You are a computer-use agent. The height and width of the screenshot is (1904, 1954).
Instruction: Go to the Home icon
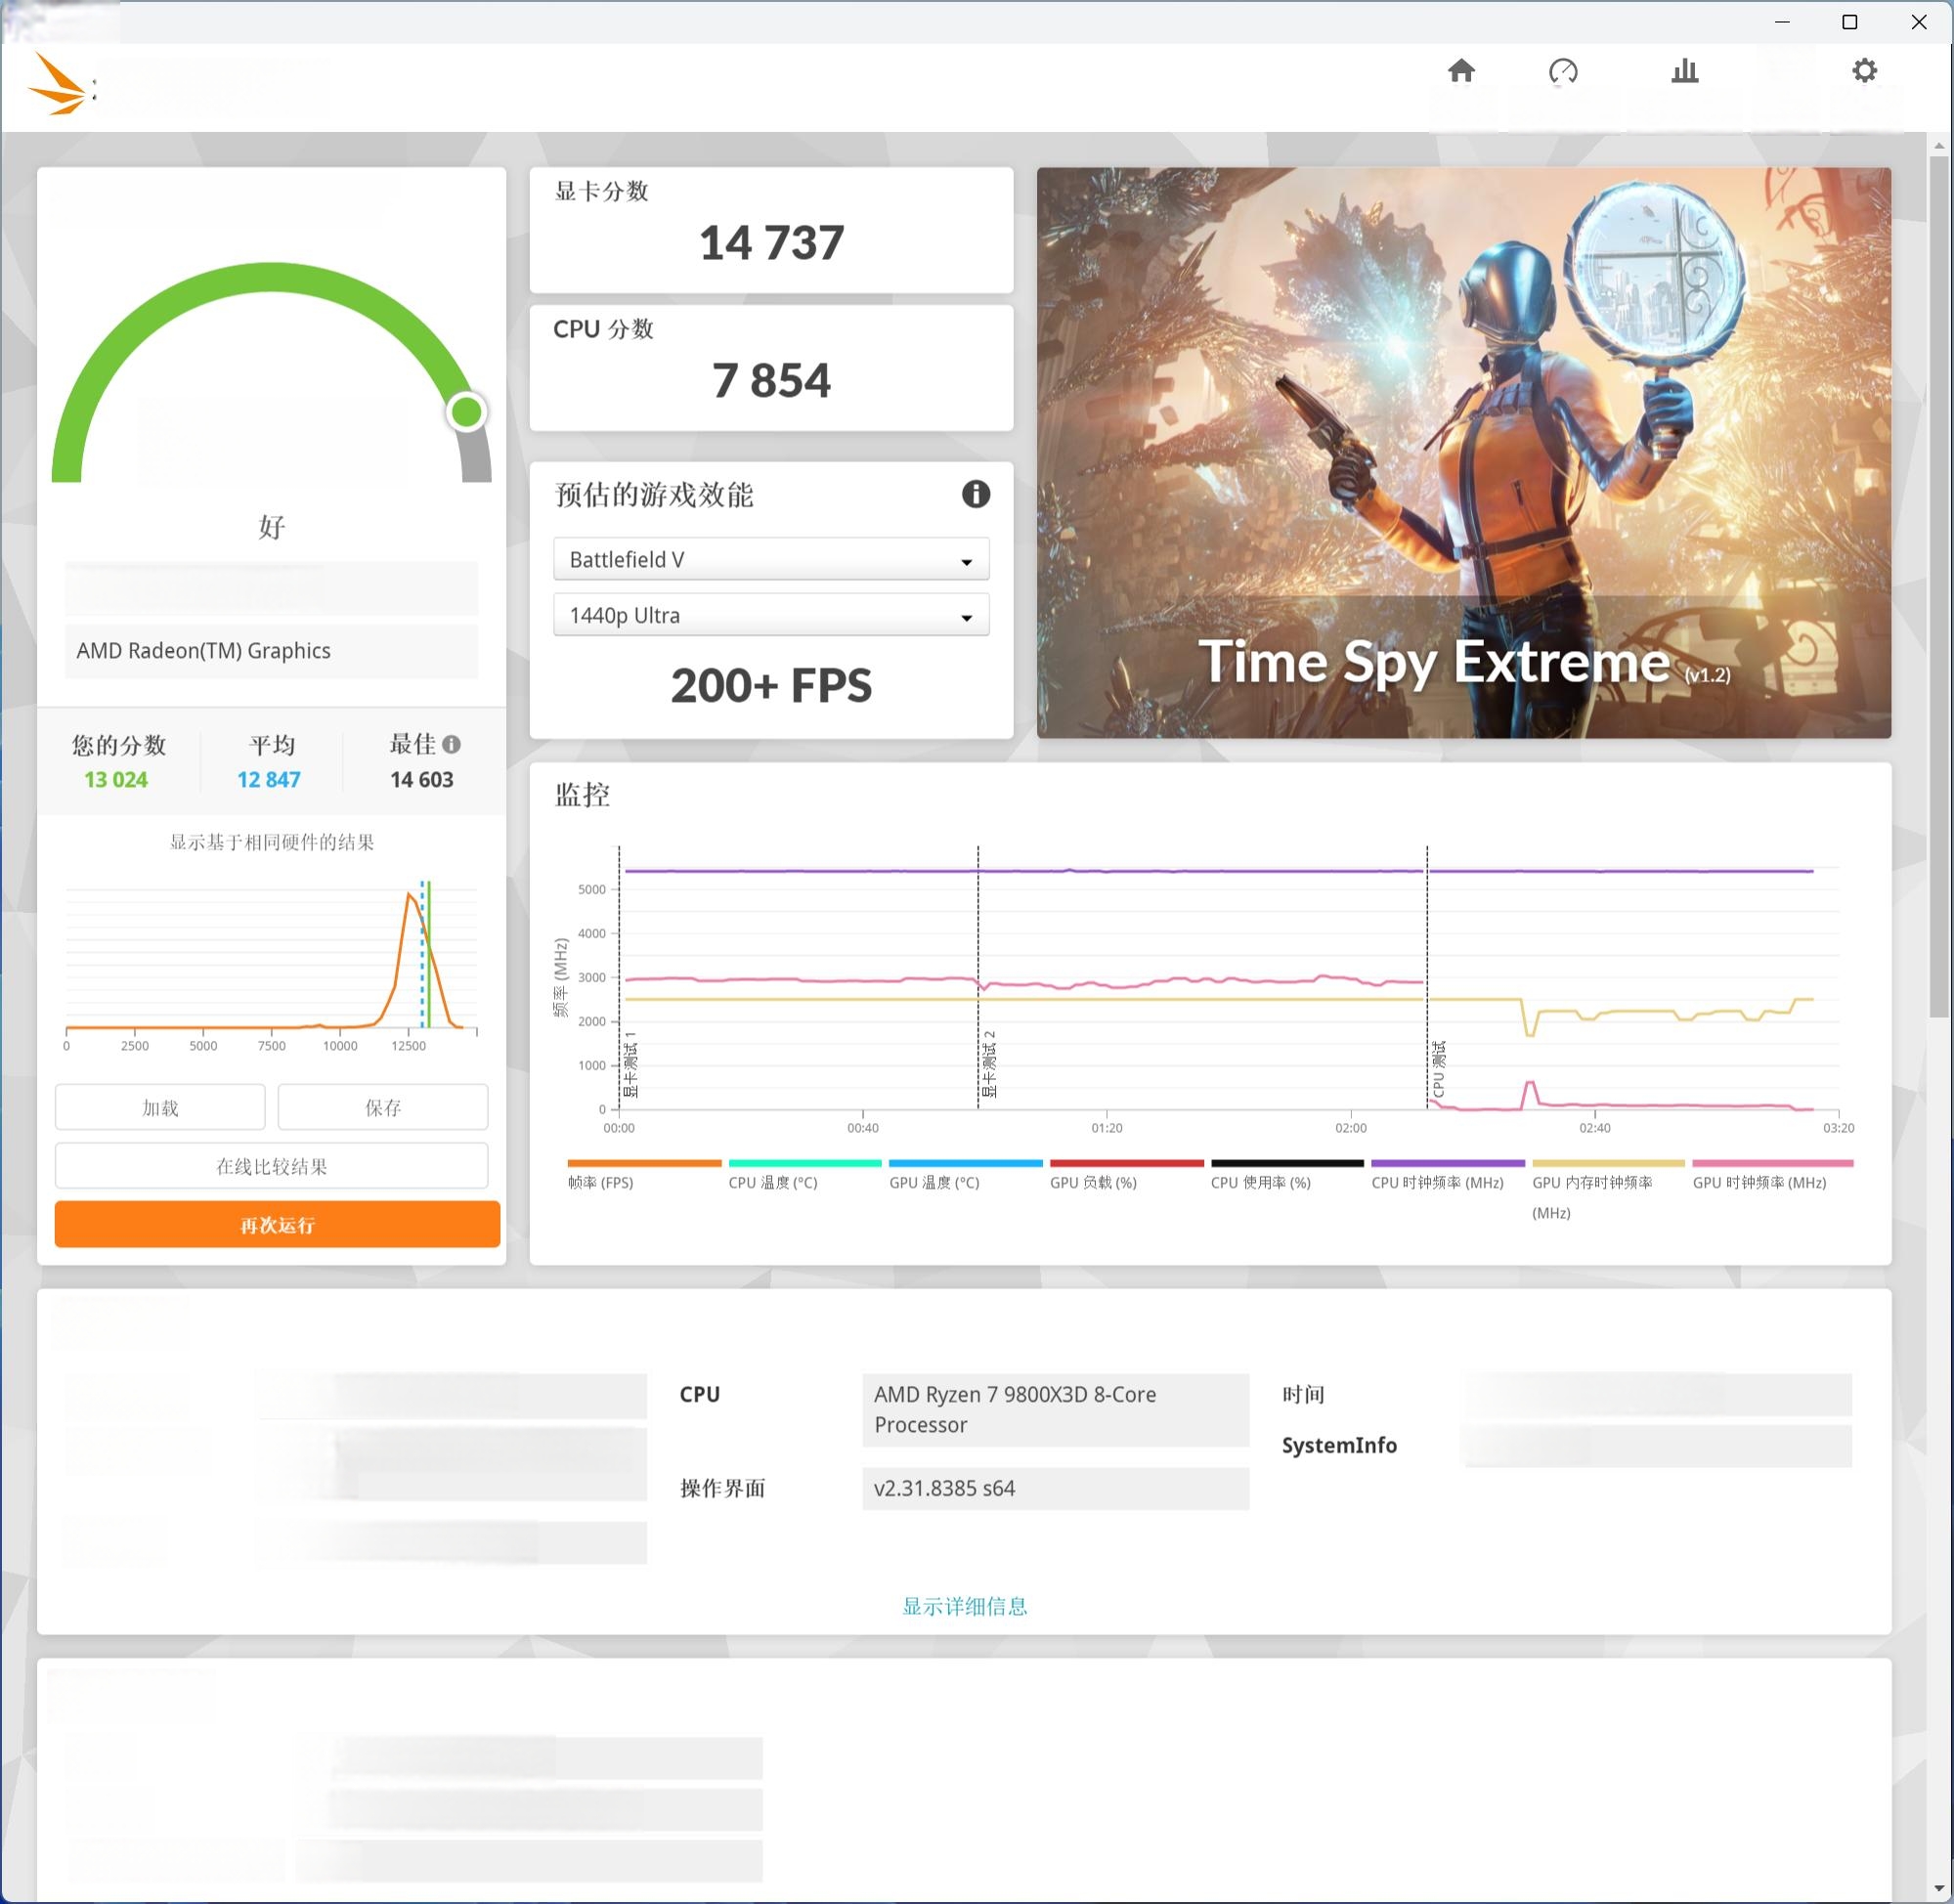1461,71
